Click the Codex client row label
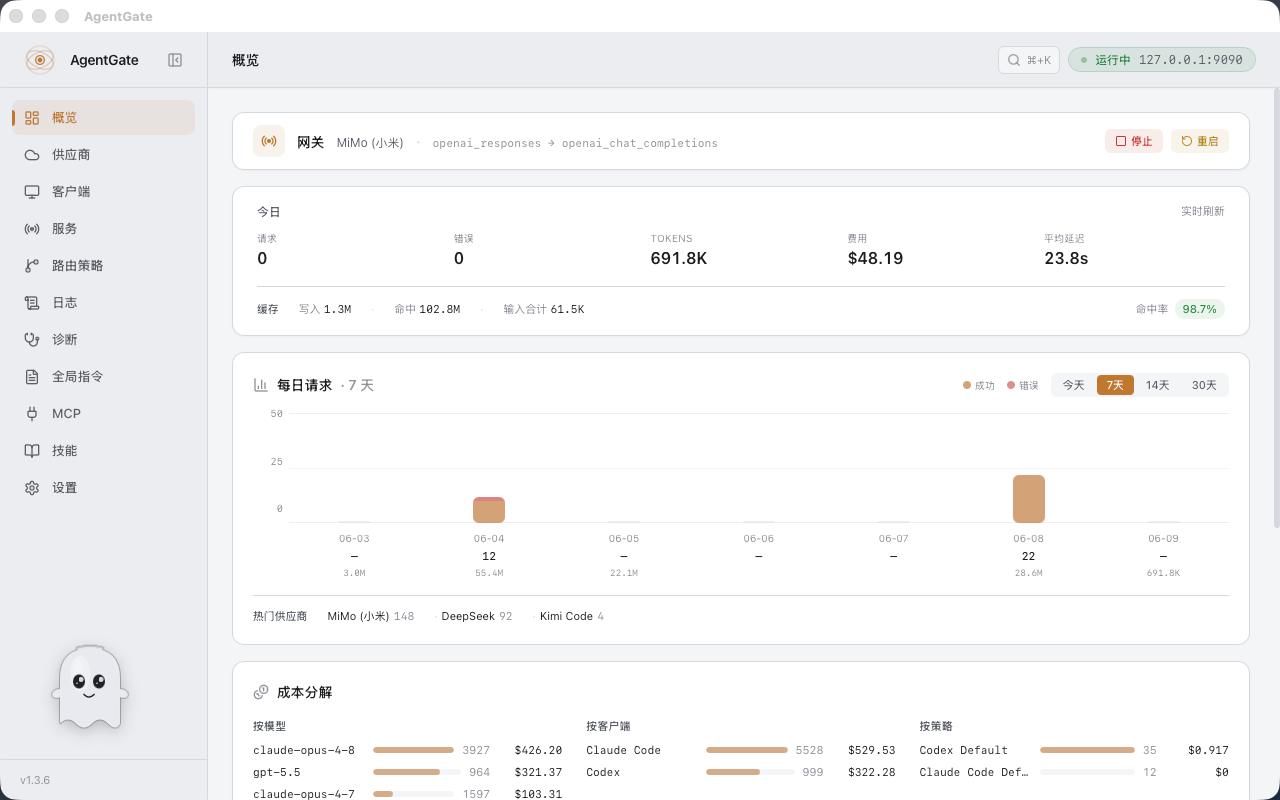Screen dimensions: 1280x800 tap(603, 772)
